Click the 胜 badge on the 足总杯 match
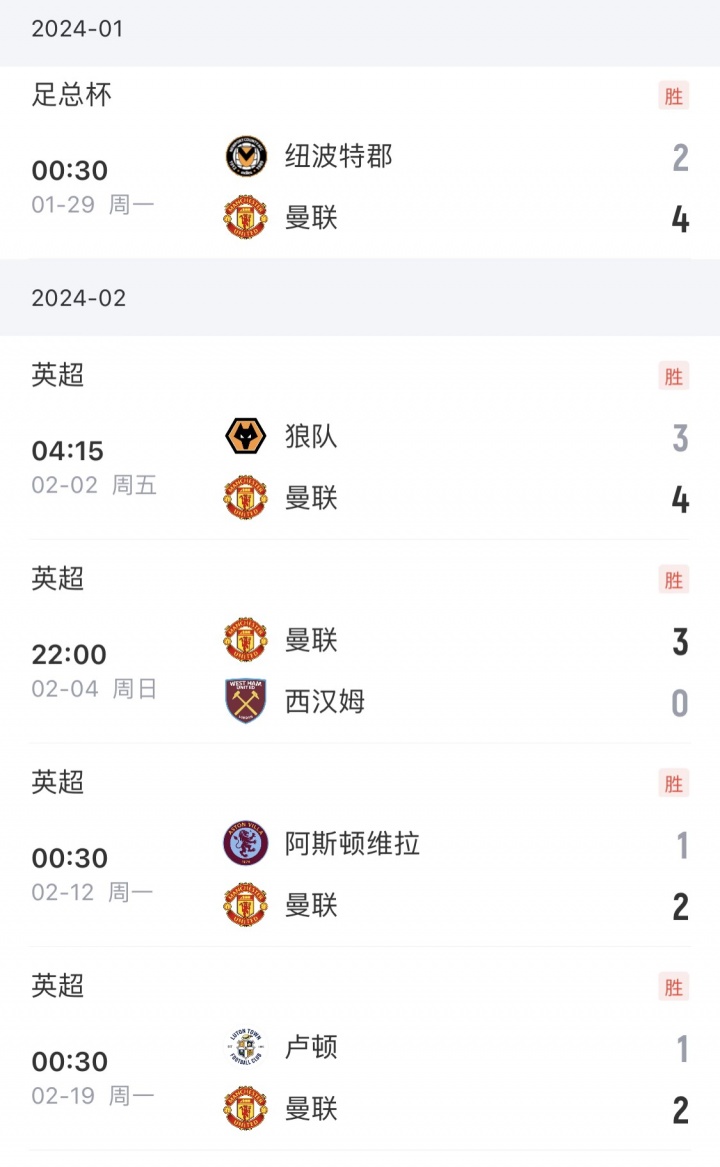 [x=674, y=96]
